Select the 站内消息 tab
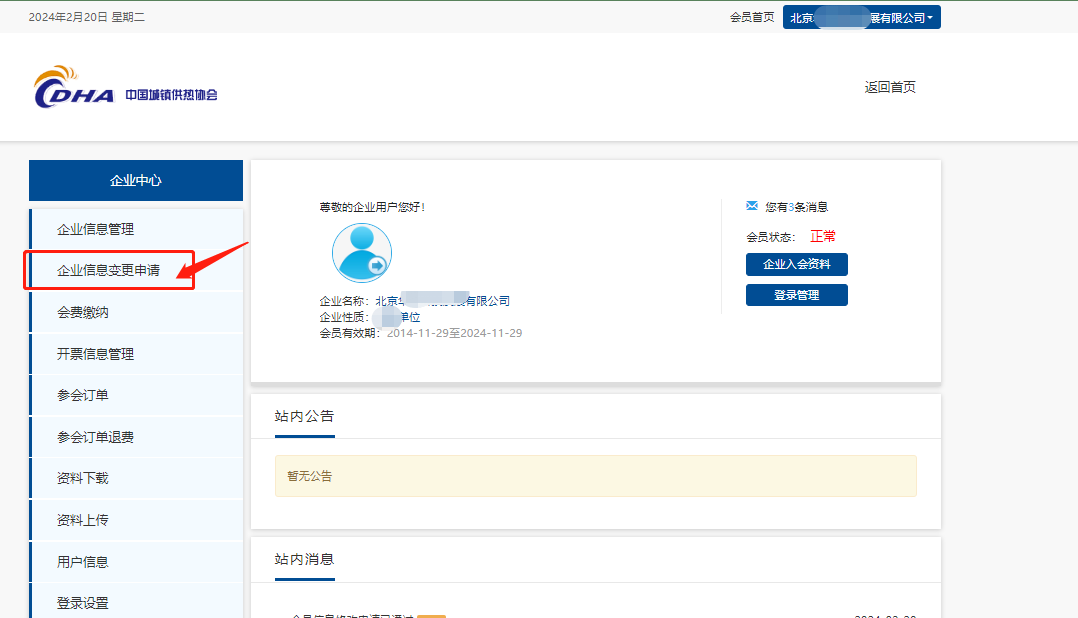 [x=305, y=560]
